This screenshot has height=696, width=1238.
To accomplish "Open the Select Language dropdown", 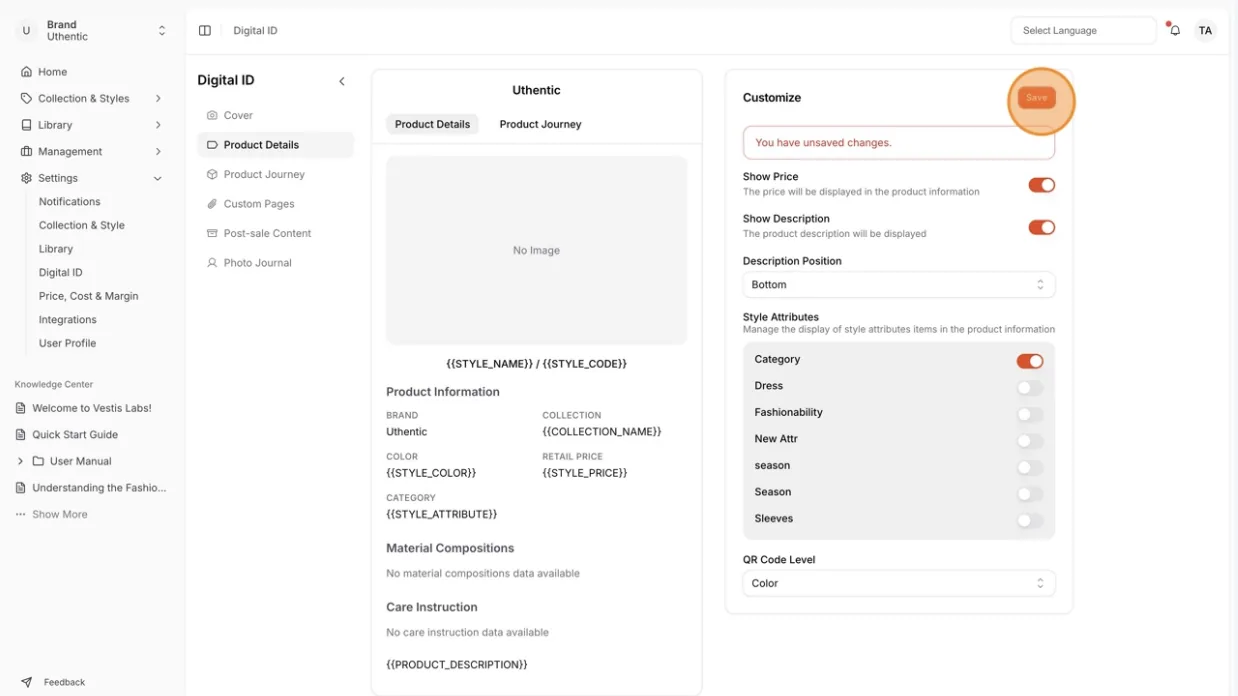I will tap(1083, 31).
